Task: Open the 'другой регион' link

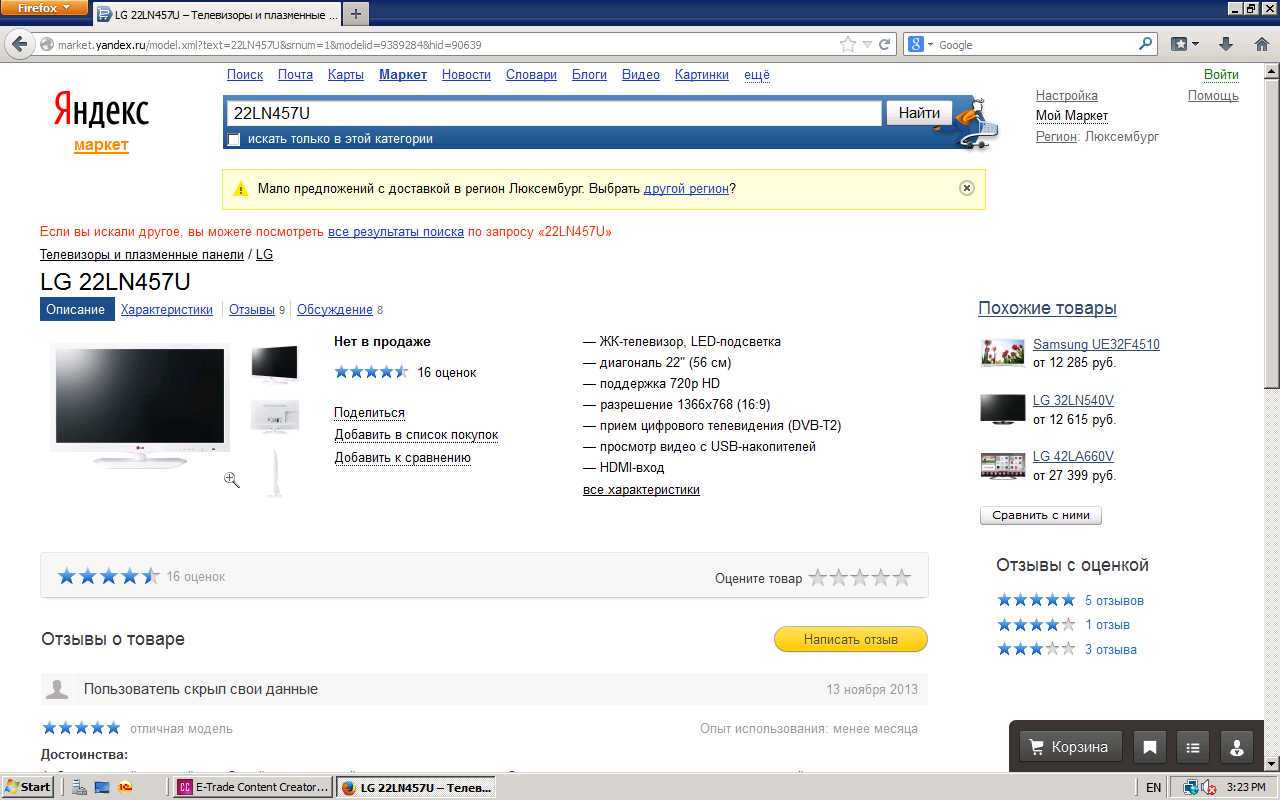Action: tap(686, 188)
